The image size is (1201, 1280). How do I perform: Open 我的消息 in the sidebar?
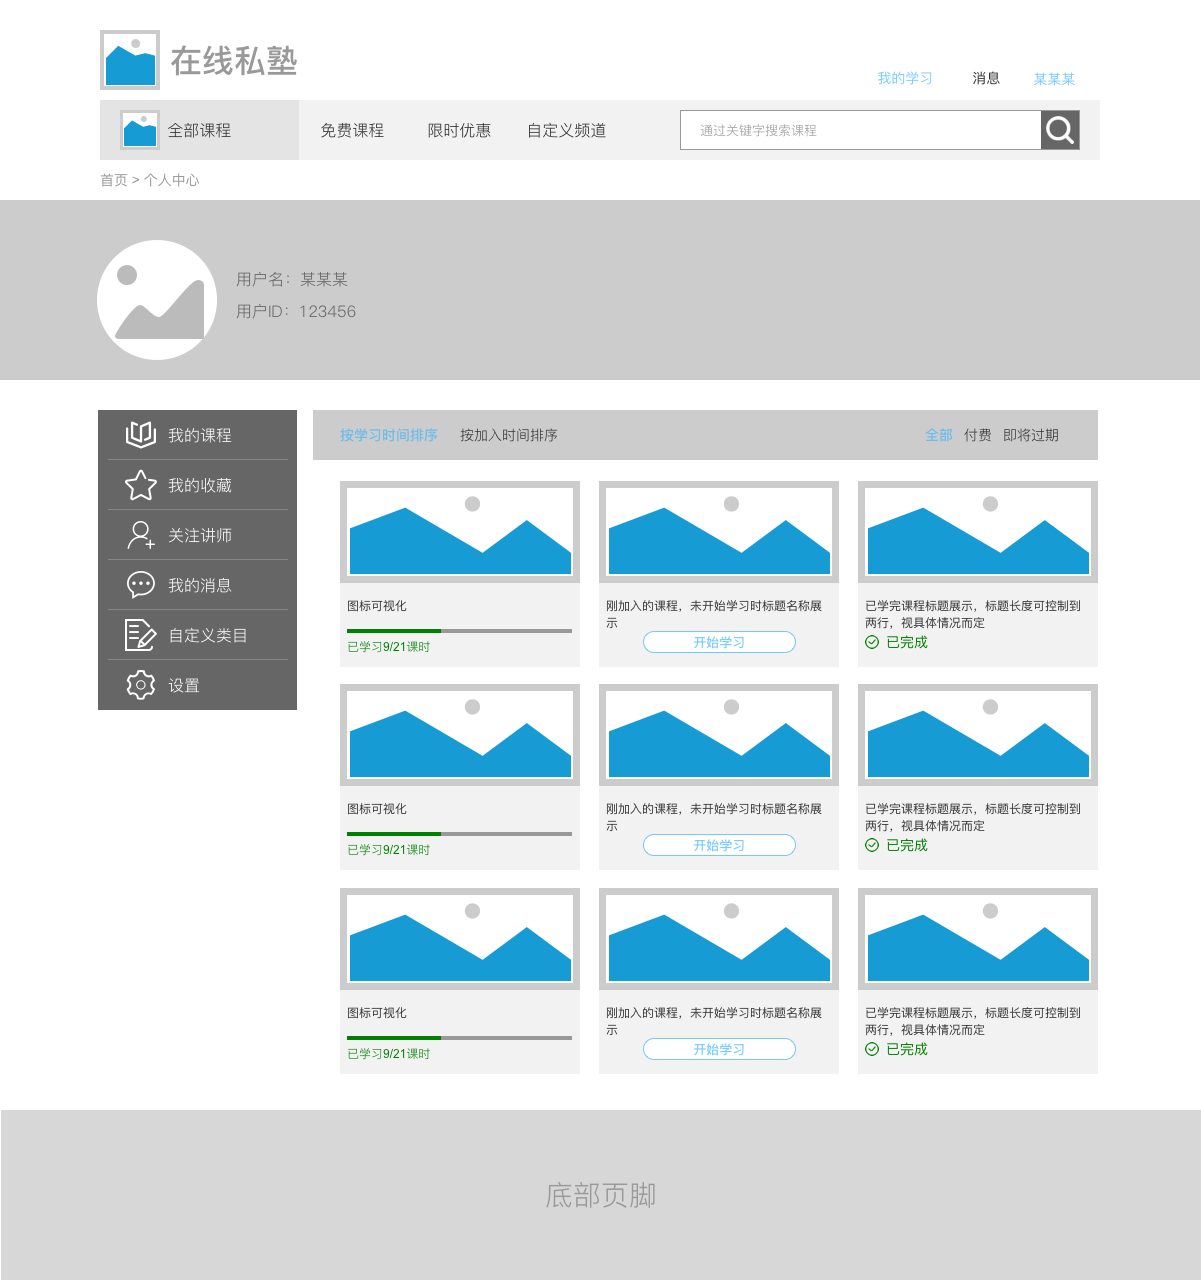(x=197, y=585)
